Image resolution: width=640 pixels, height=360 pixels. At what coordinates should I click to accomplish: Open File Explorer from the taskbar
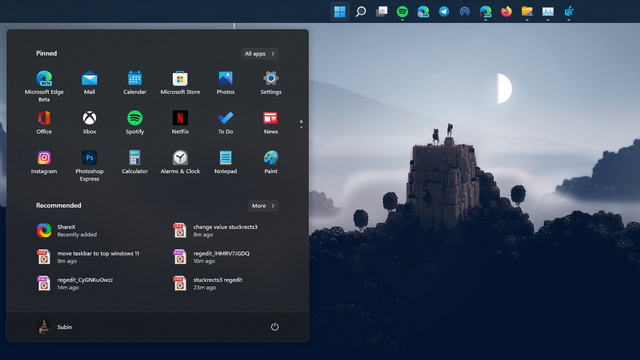(527, 11)
